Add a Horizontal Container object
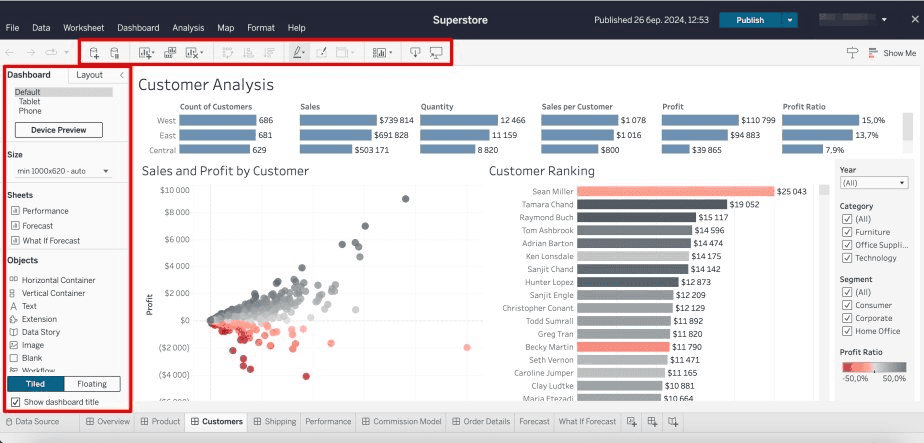The image size is (924, 443). tap(52, 280)
